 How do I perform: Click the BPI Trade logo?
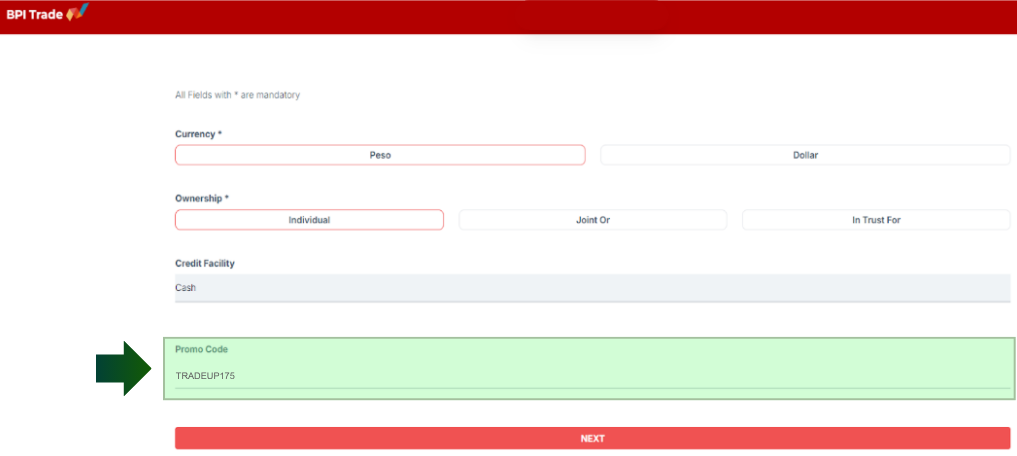(x=47, y=14)
